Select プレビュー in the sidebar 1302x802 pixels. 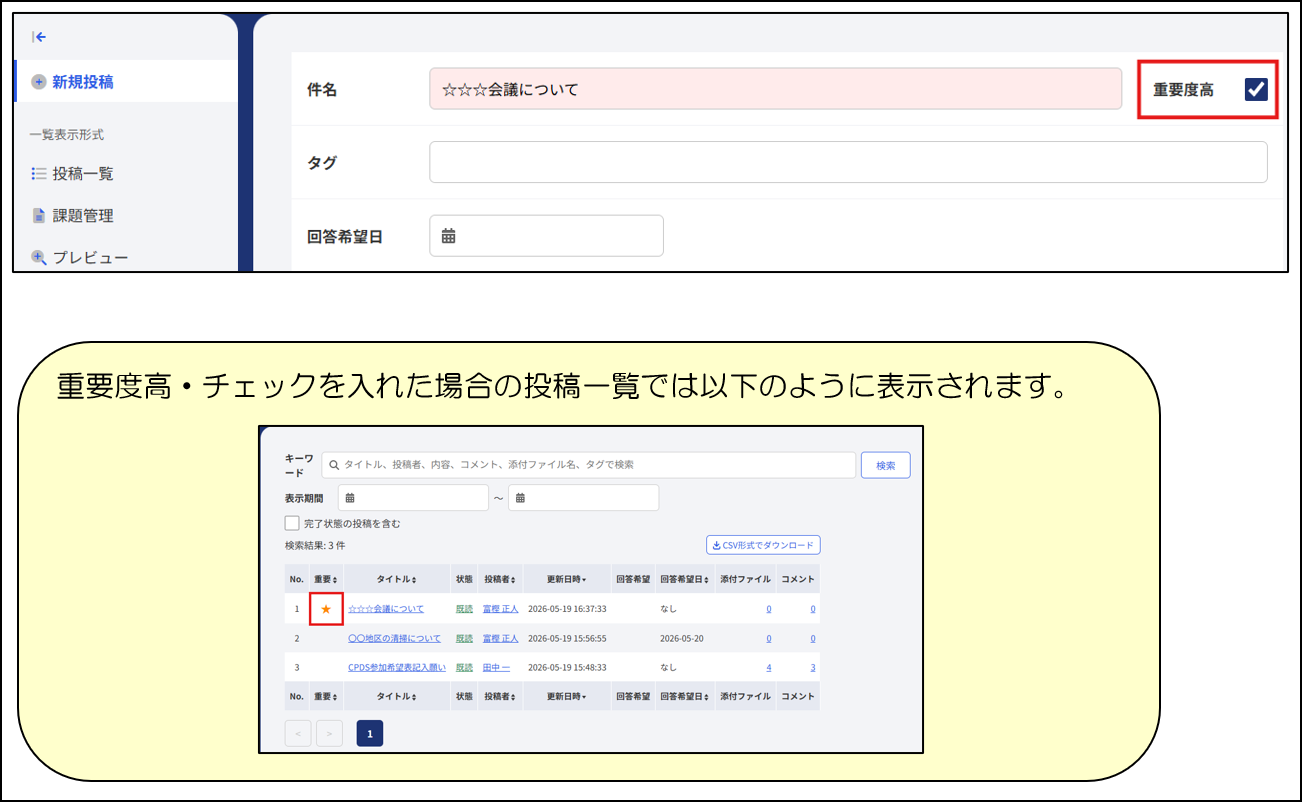(90, 257)
